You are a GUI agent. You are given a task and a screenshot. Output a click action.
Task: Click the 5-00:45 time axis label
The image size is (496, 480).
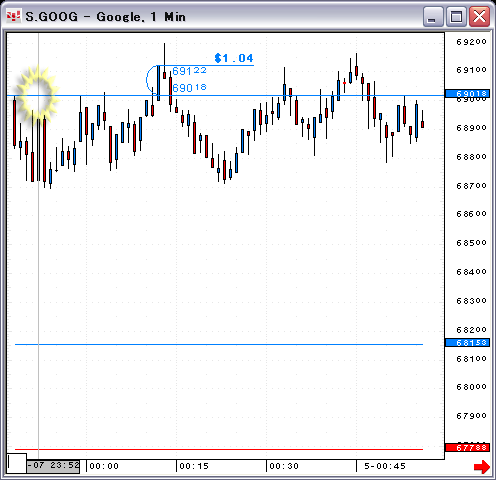tap(385, 466)
